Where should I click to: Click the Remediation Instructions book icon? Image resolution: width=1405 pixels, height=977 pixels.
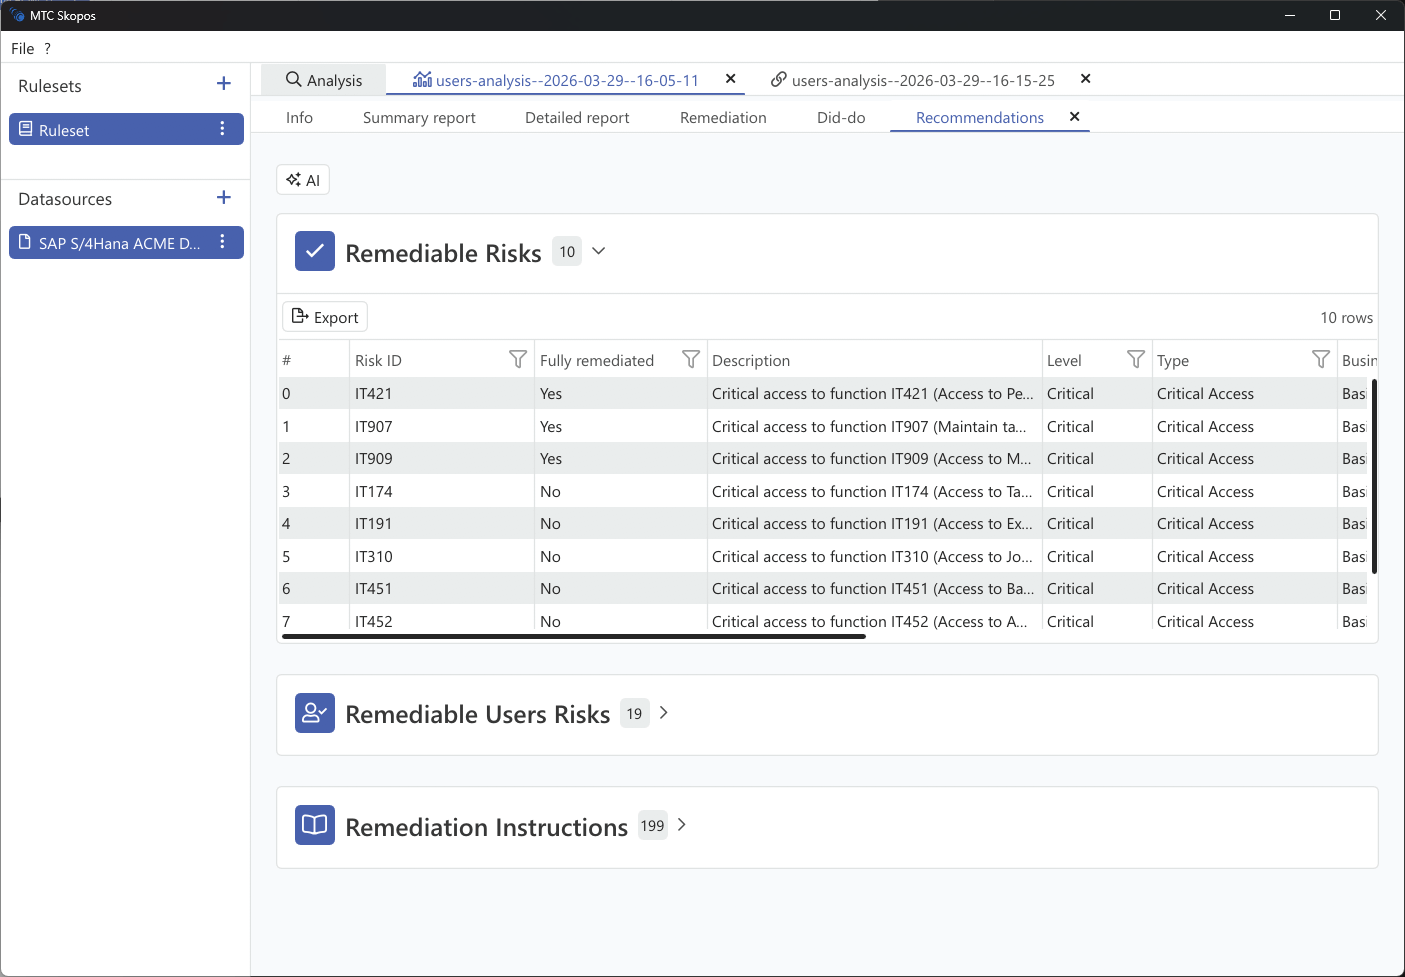[314, 825]
